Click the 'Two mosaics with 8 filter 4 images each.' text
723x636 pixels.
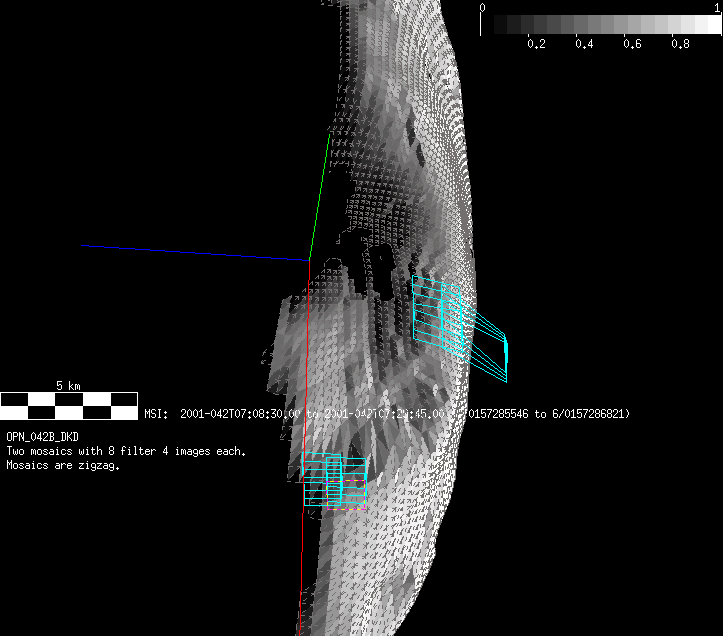tap(126, 451)
